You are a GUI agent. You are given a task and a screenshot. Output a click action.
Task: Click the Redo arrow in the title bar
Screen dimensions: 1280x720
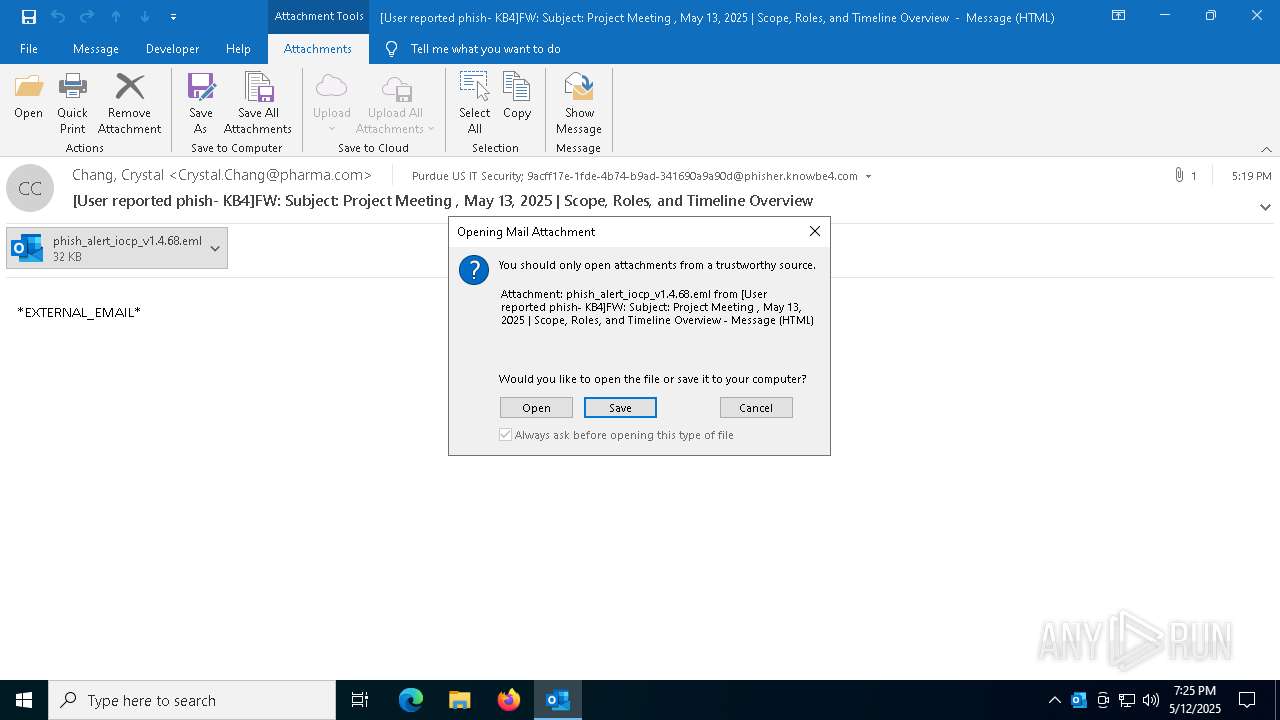87,16
